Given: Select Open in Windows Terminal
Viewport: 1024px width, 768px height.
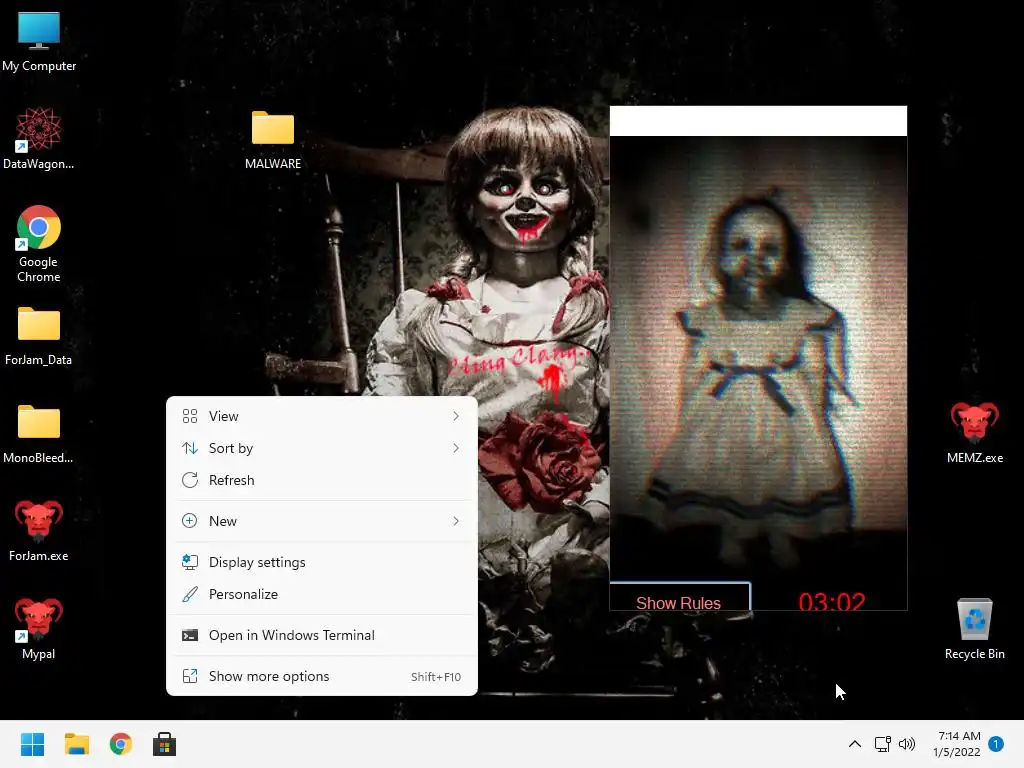Looking at the screenshot, I should (x=322, y=635).
